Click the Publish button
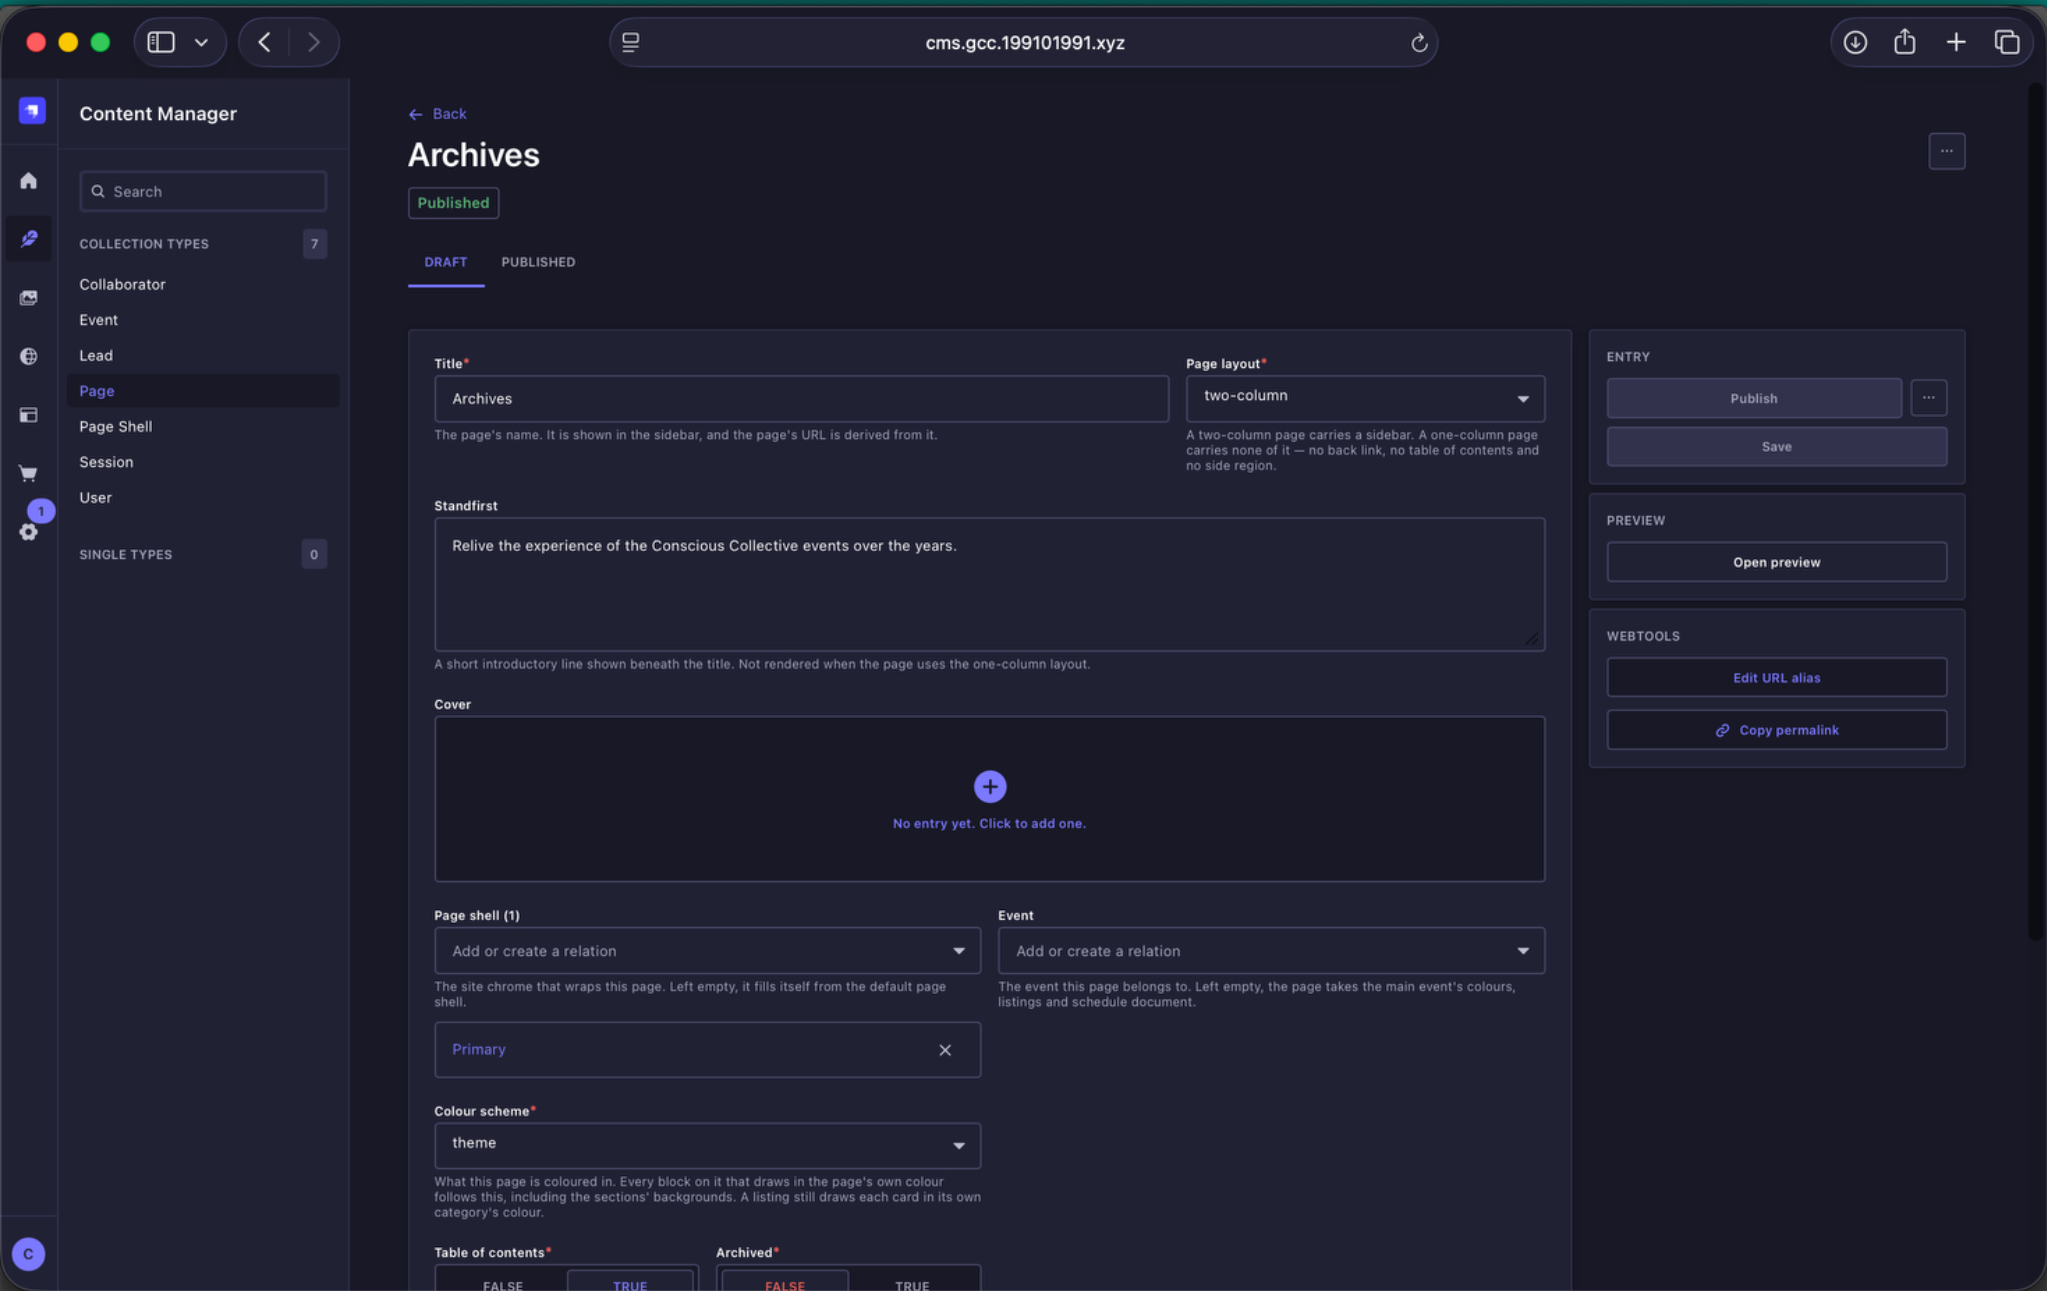This screenshot has width=2047, height=1291. [1753, 398]
